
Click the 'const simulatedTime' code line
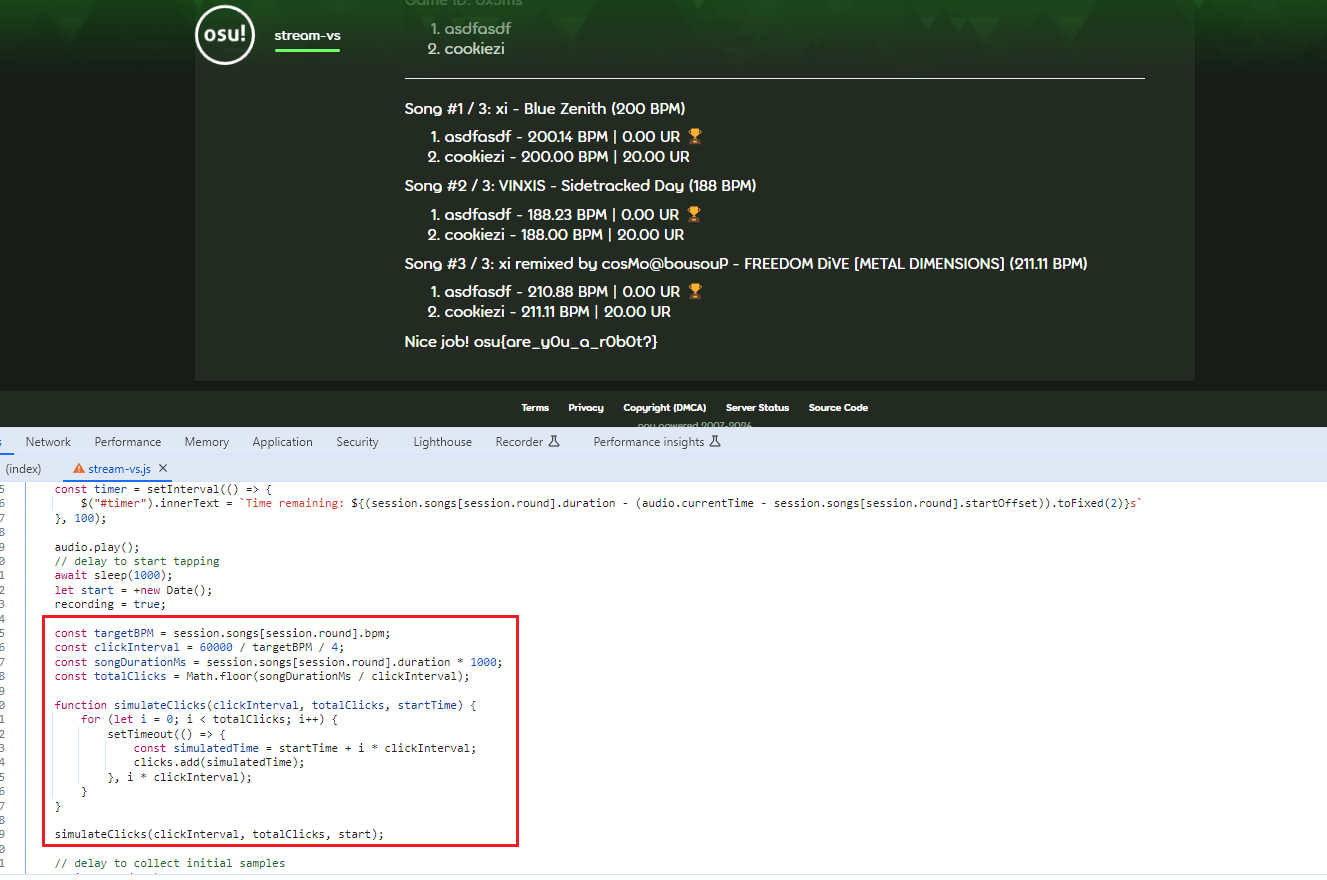coord(305,749)
